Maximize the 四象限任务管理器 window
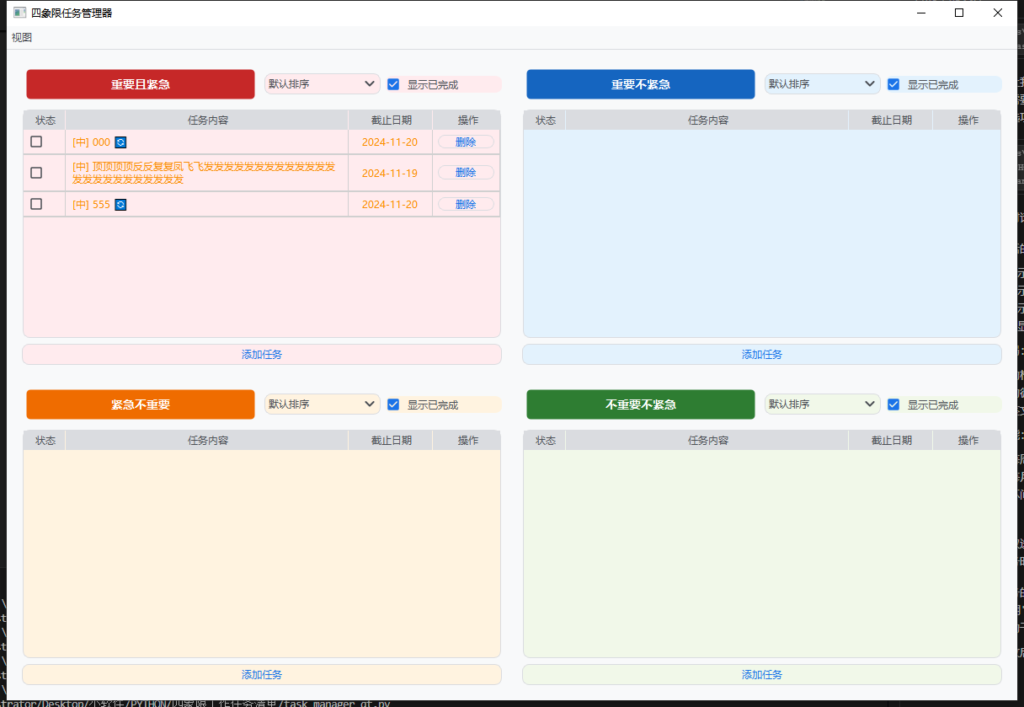1024x707 pixels. pos(959,13)
